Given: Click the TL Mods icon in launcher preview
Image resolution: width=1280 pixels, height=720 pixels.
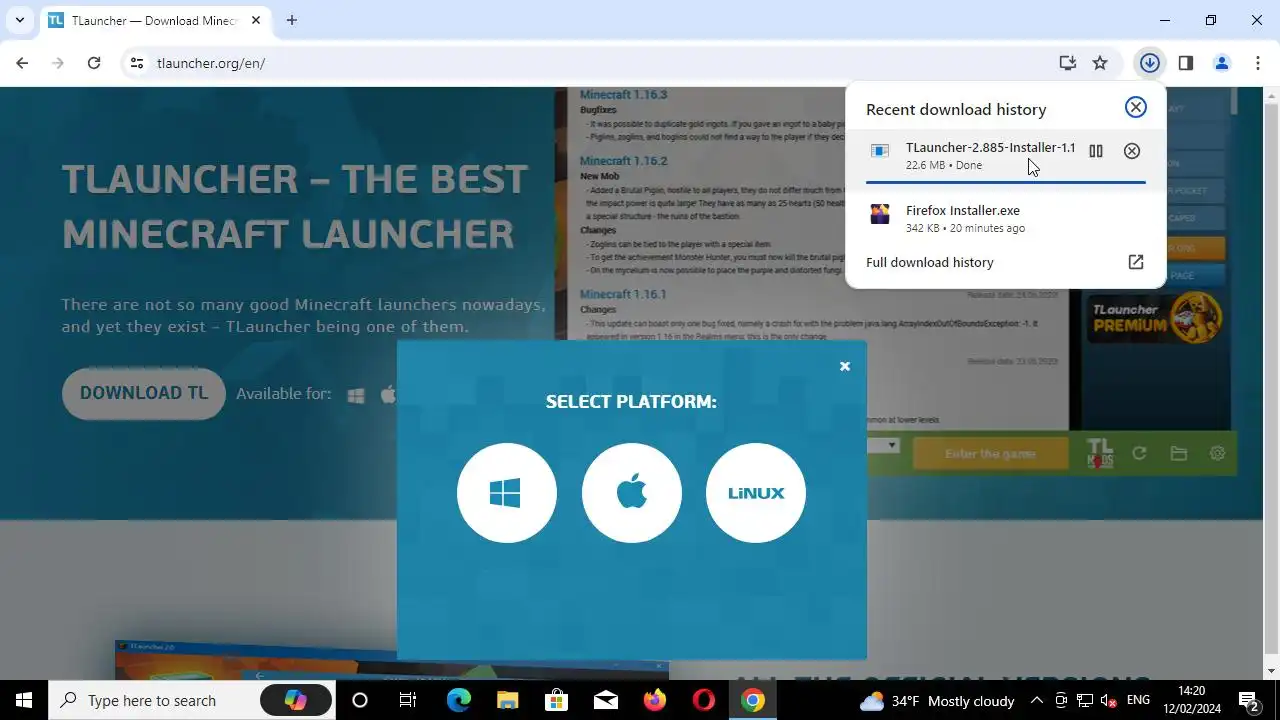Looking at the screenshot, I should 1100,454.
